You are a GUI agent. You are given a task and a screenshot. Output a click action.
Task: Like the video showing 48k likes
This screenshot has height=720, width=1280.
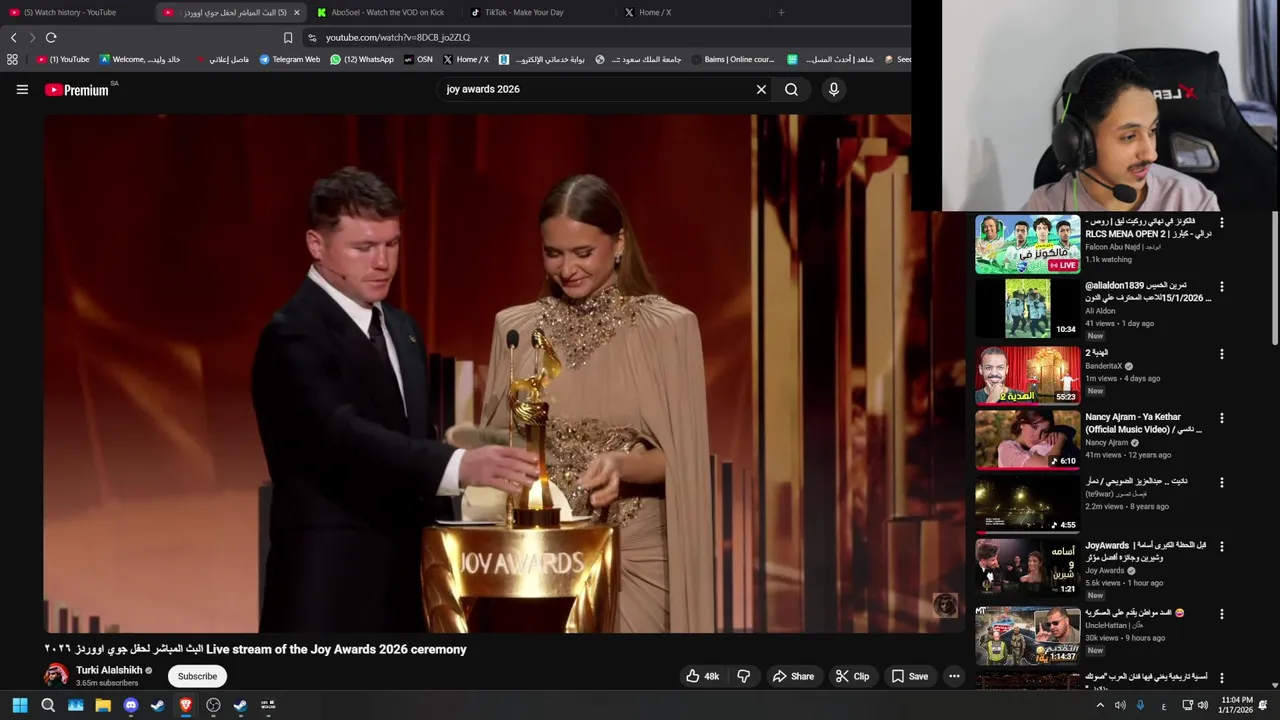(x=702, y=676)
